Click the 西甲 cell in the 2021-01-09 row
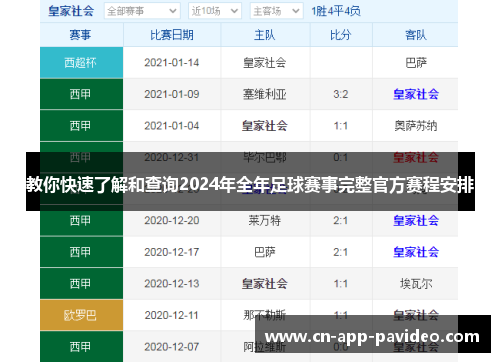Image resolution: width=500 pixels, height=362 pixels. (x=81, y=94)
